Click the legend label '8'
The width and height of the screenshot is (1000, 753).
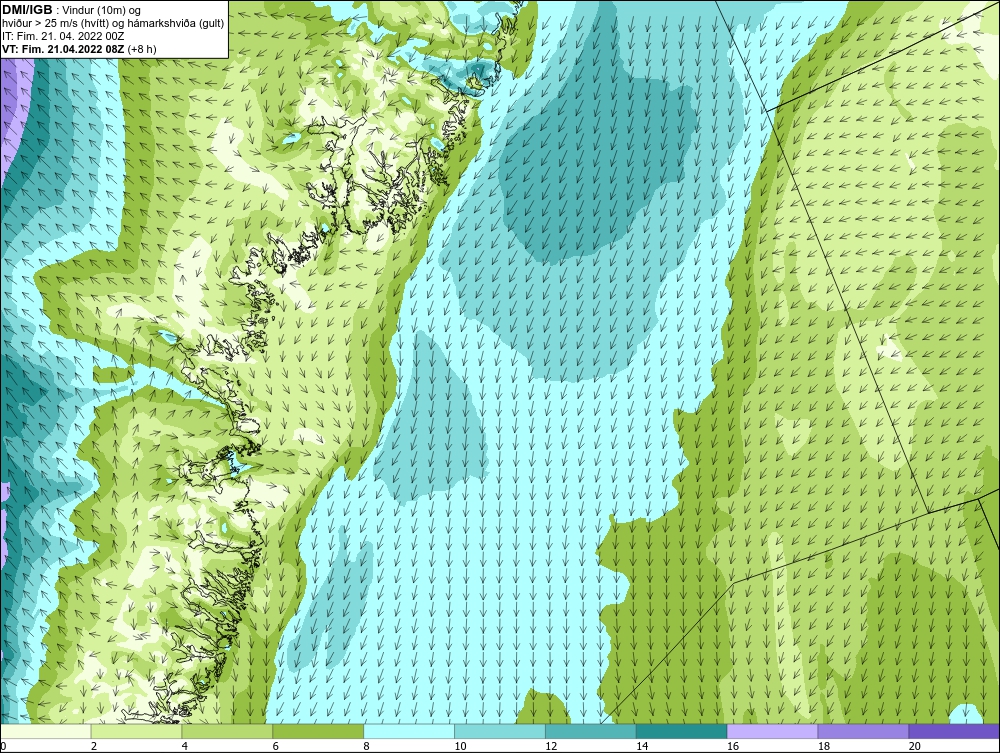click(366, 746)
